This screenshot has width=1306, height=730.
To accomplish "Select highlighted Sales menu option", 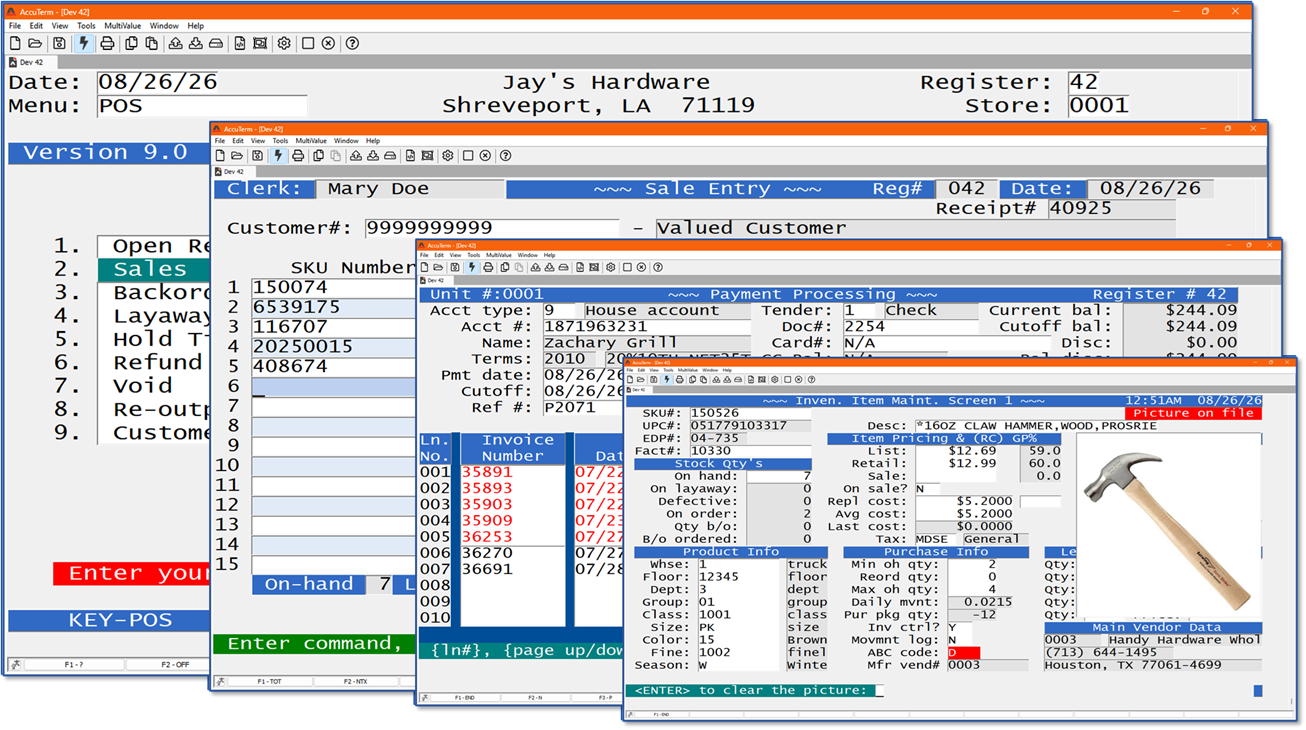I will click(154, 269).
